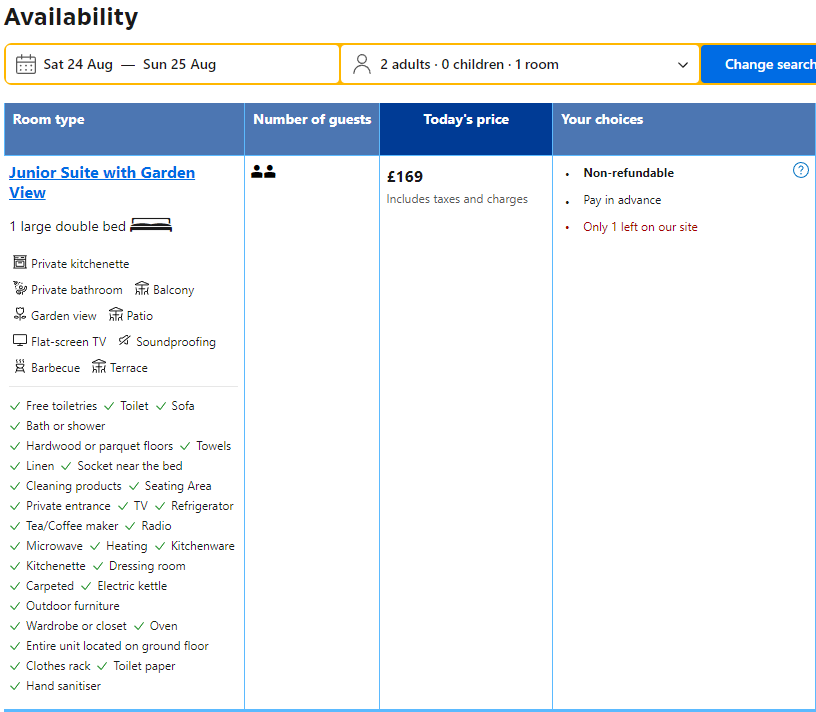This screenshot has width=816, height=712.
Task: Open the Sat 24 Aug date picker
Action: 78,65
